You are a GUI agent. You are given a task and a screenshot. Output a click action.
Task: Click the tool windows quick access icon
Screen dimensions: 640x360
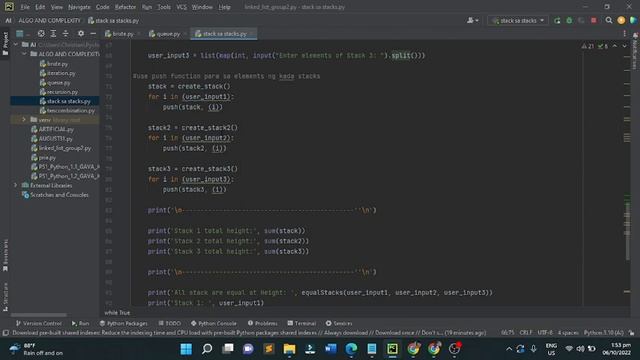[5, 333]
